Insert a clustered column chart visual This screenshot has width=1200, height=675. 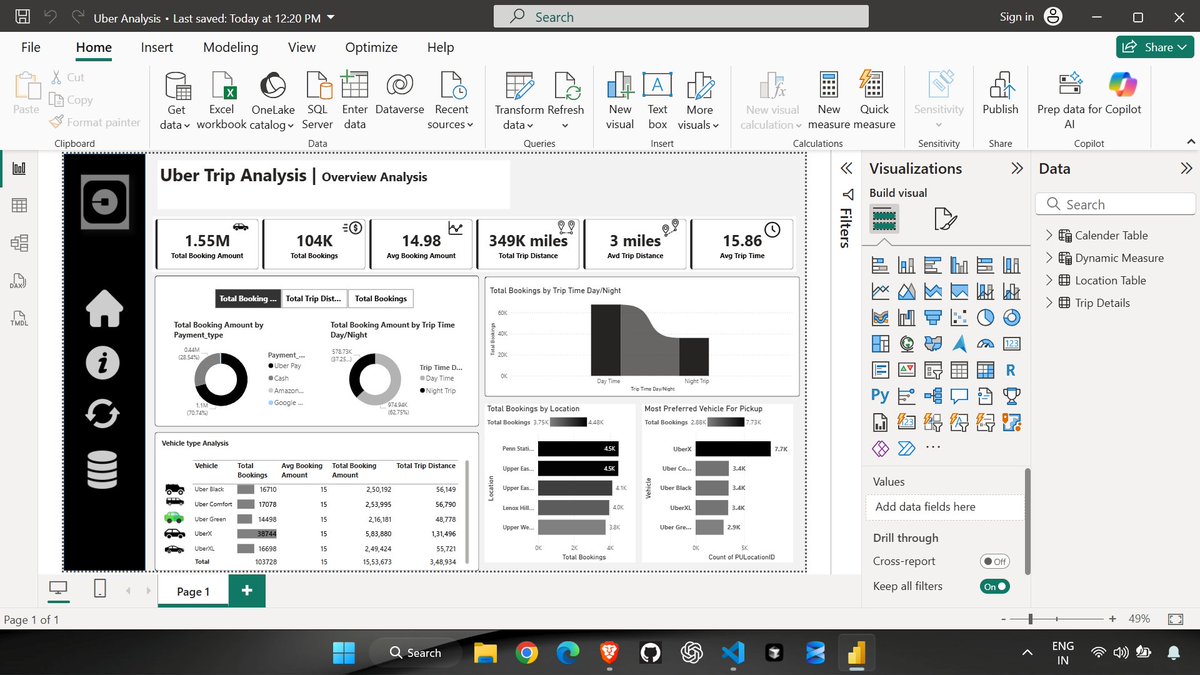[959, 266]
